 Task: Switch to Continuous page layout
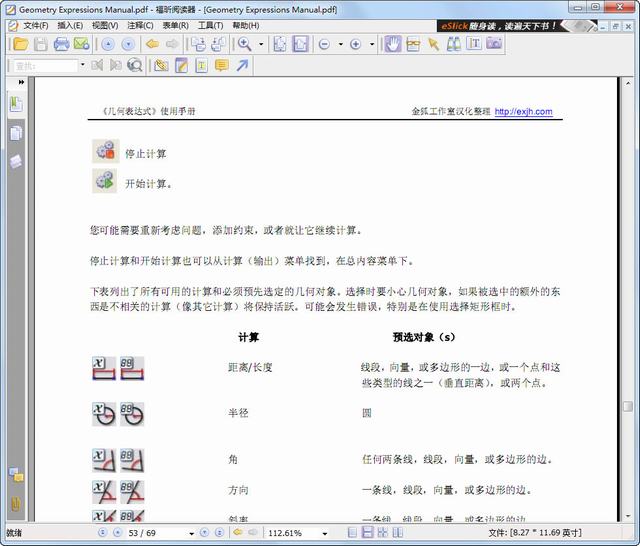(x=367, y=532)
